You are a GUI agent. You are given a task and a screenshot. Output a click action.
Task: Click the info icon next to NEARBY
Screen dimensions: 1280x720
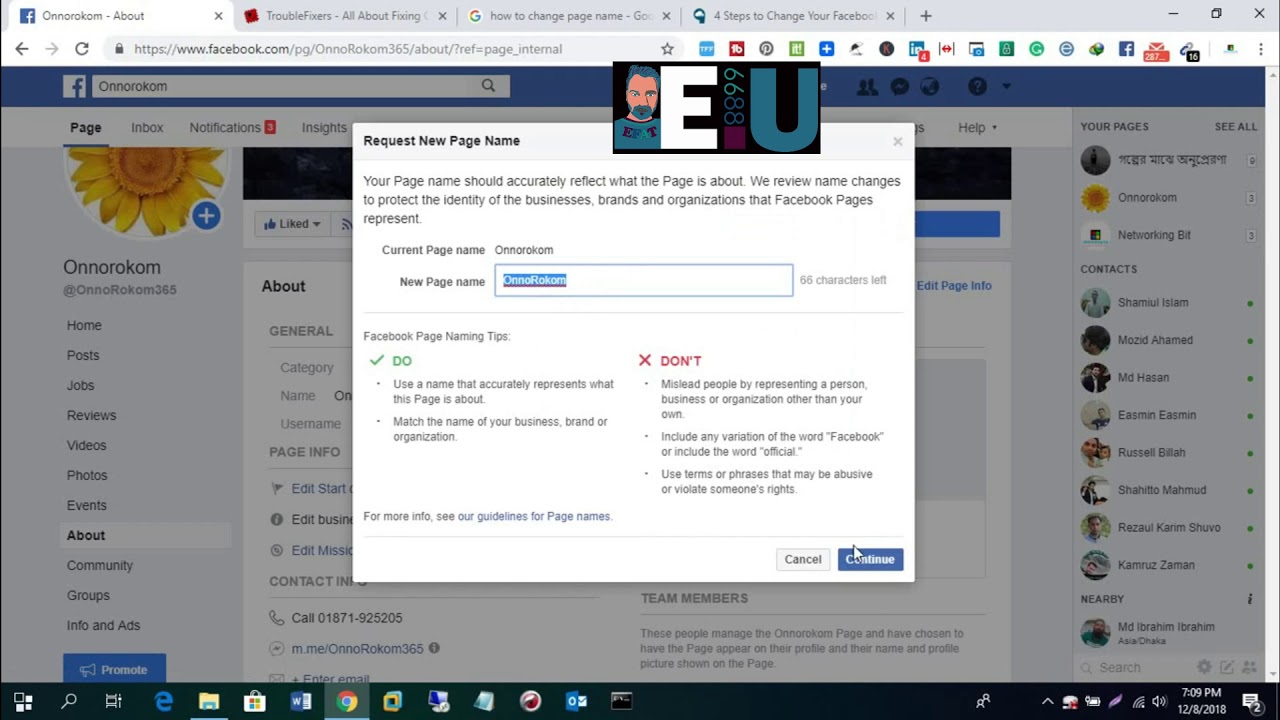[1250, 599]
